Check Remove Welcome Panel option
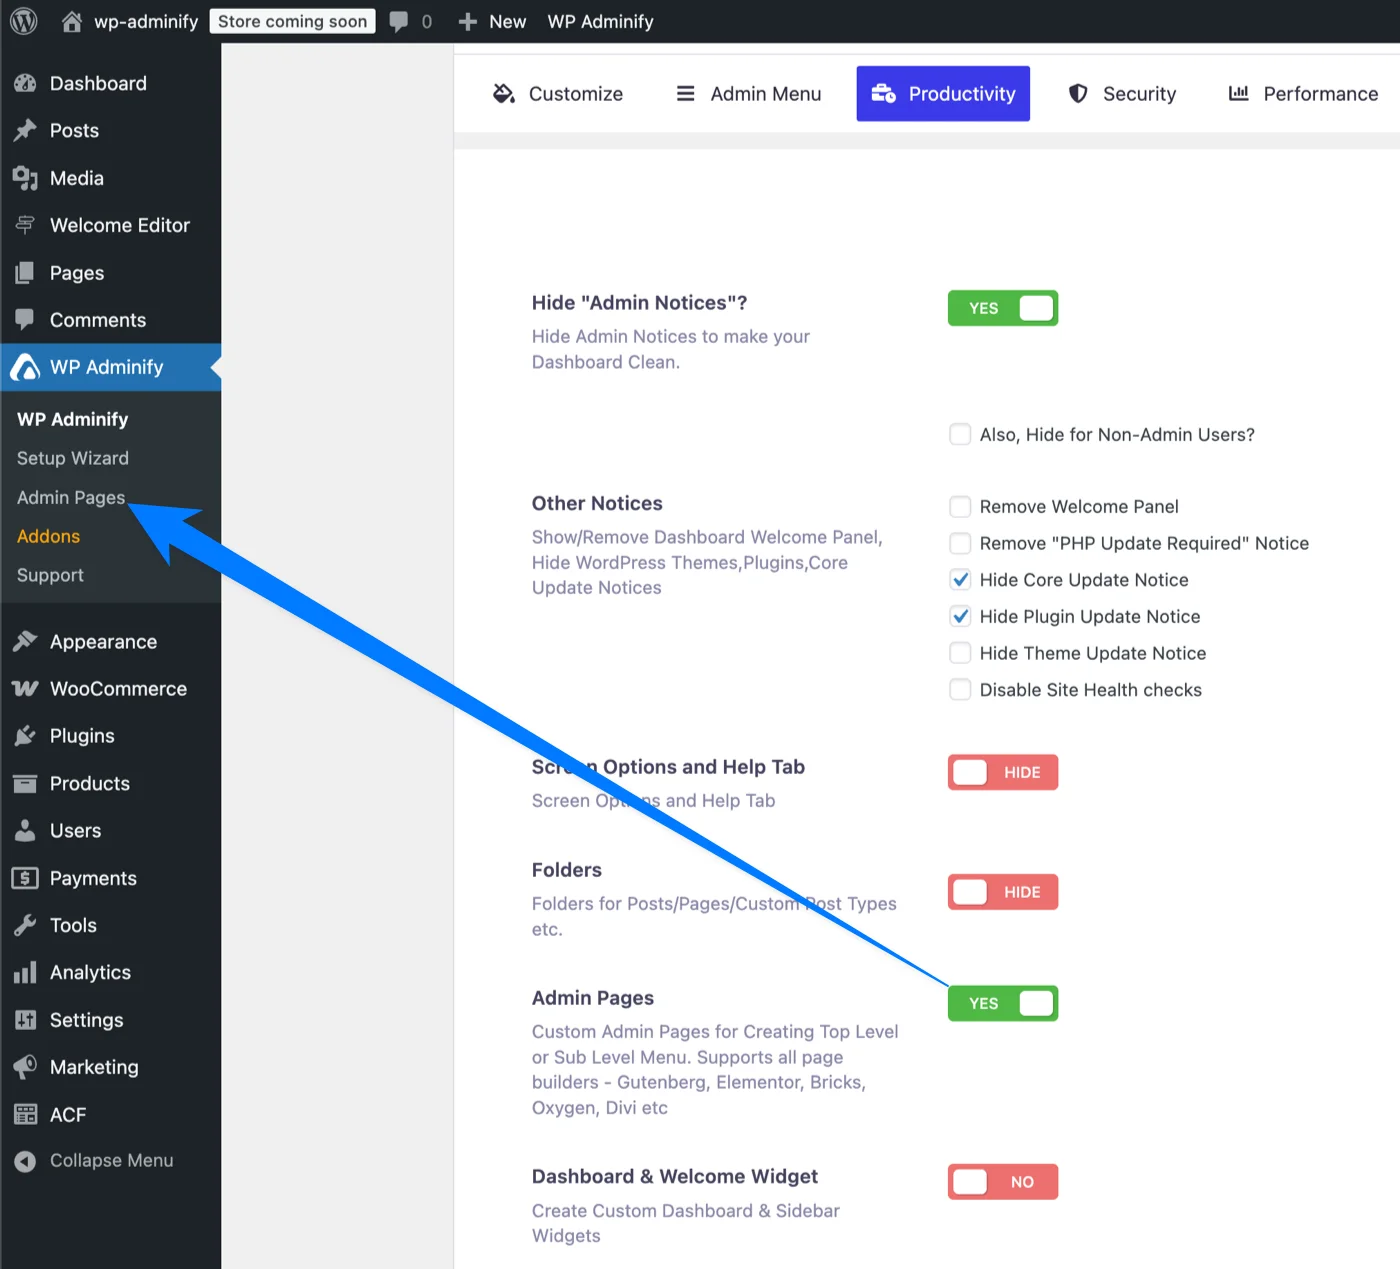The width and height of the screenshot is (1400, 1269). click(x=960, y=506)
